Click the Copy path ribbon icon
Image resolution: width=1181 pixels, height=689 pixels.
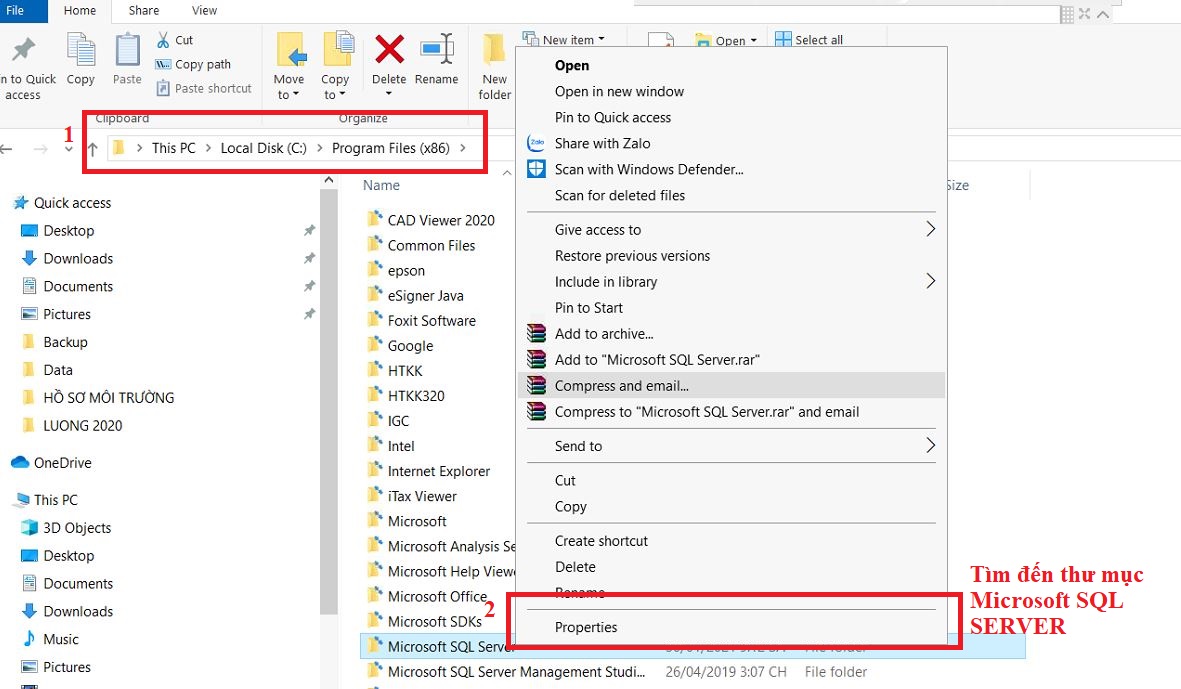[163, 65]
